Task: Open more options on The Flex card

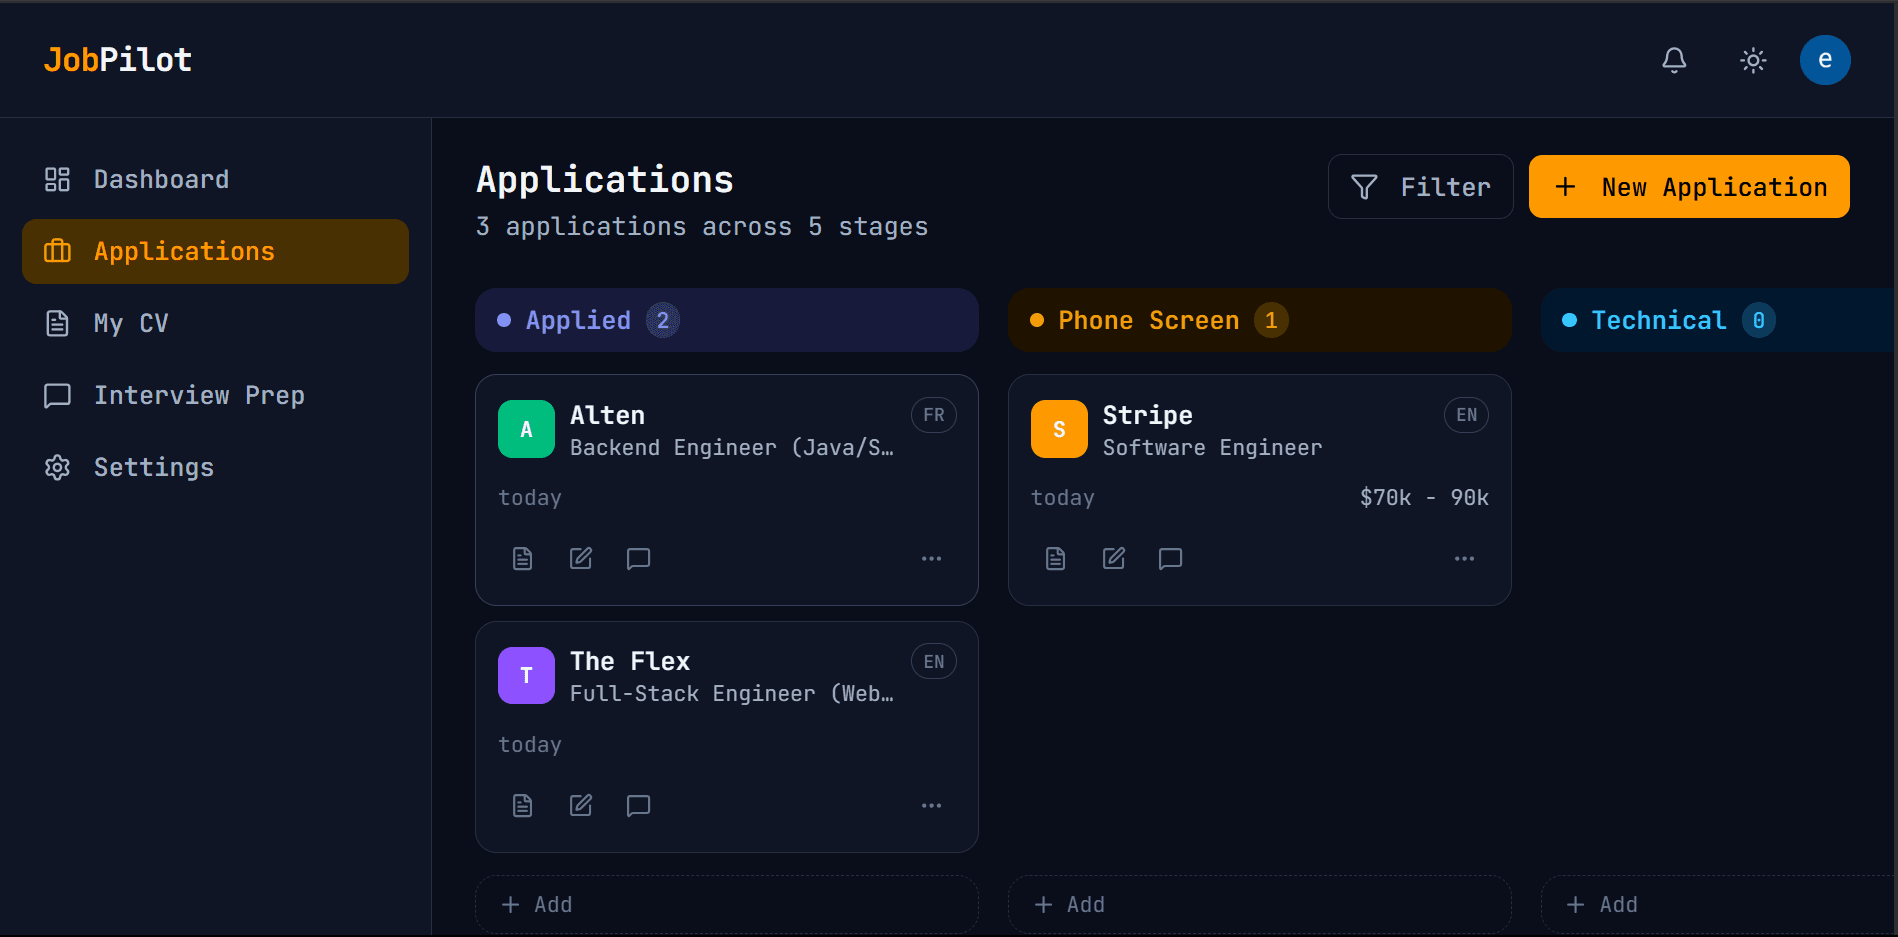Action: (x=931, y=805)
